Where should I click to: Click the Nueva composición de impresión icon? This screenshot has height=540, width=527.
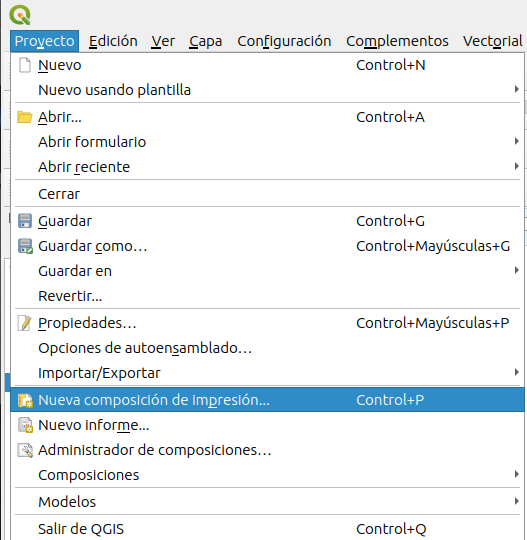click(x=25, y=400)
